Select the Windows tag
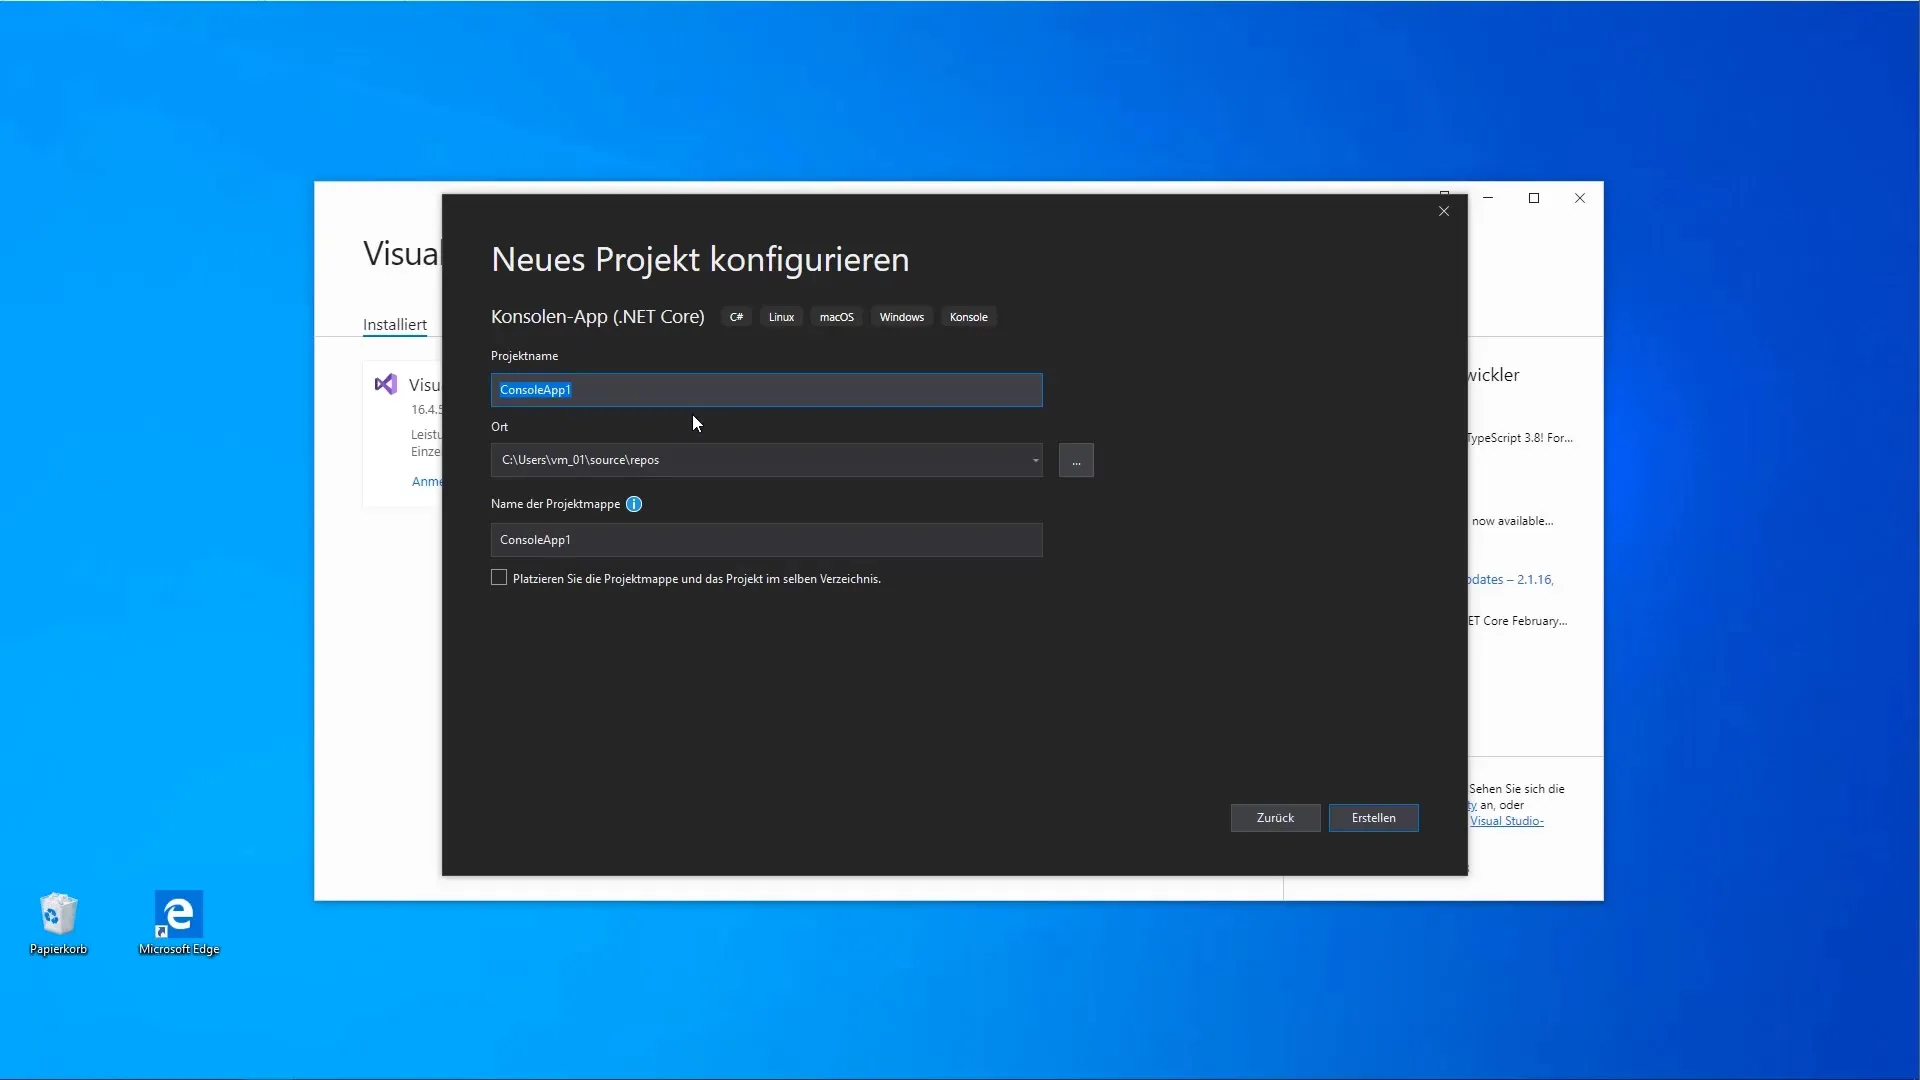 pyautogui.click(x=901, y=317)
